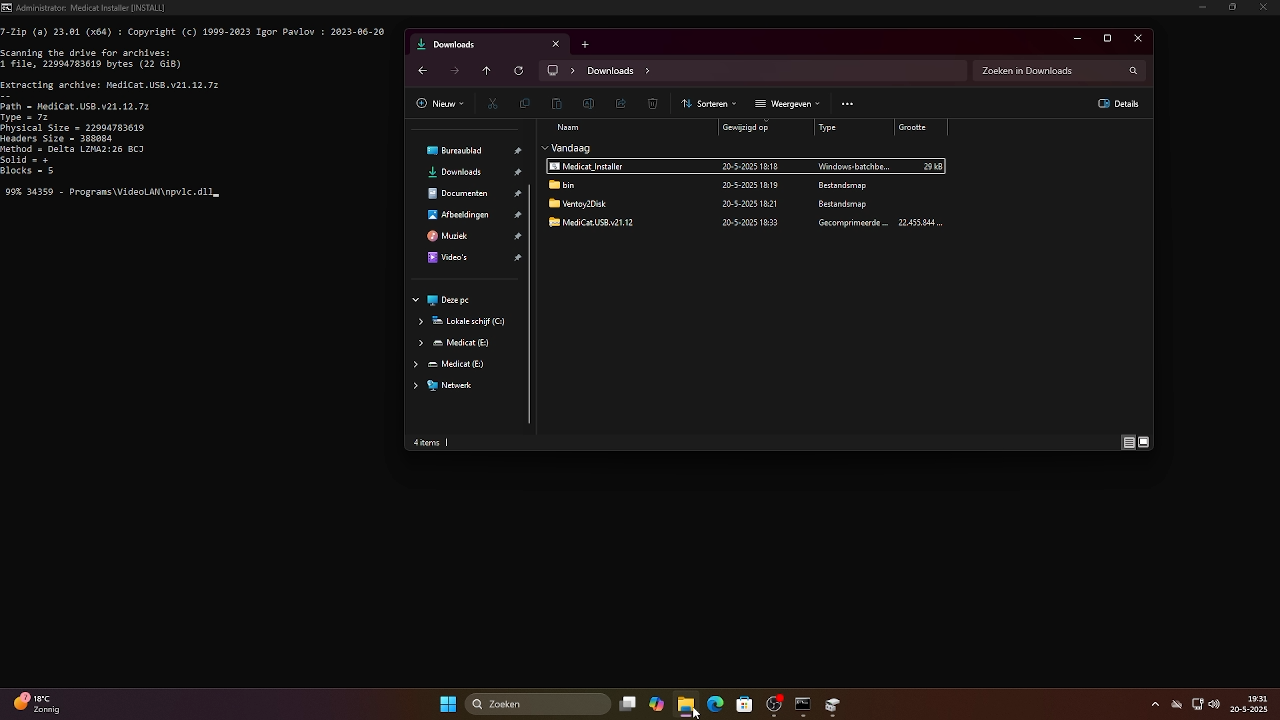Open Afbeeldingen in sidebar
The height and width of the screenshot is (720, 1280).
pyautogui.click(x=464, y=215)
